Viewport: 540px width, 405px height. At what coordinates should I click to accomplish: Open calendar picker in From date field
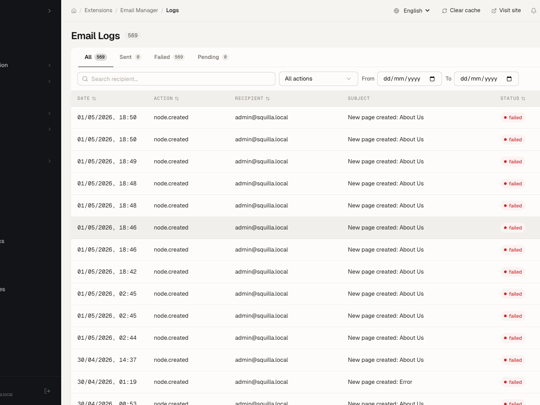coord(432,79)
